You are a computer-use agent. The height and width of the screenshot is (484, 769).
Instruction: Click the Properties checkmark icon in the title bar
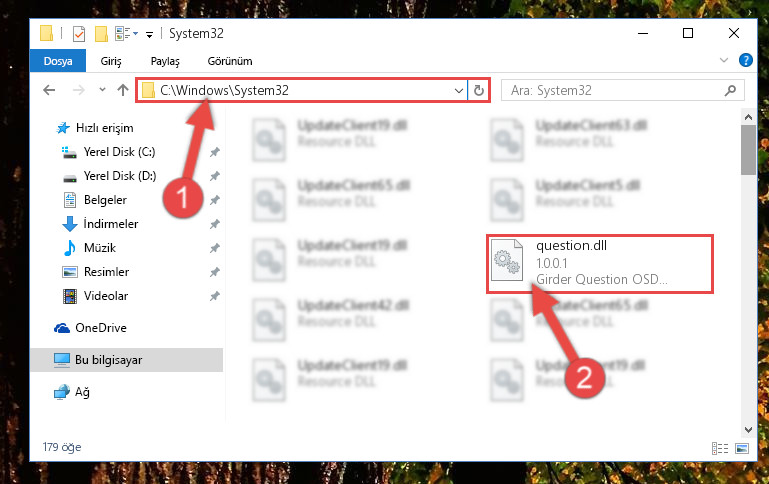pyautogui.click(x=78, y=34)
